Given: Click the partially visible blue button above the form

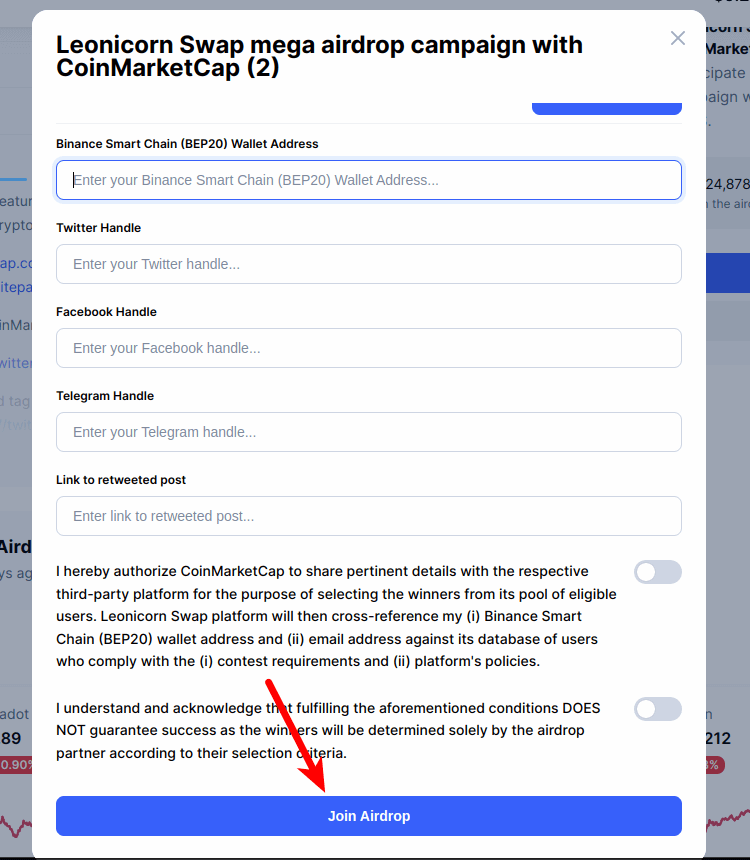Looking at the screenshot, I should tap(607, 109).
